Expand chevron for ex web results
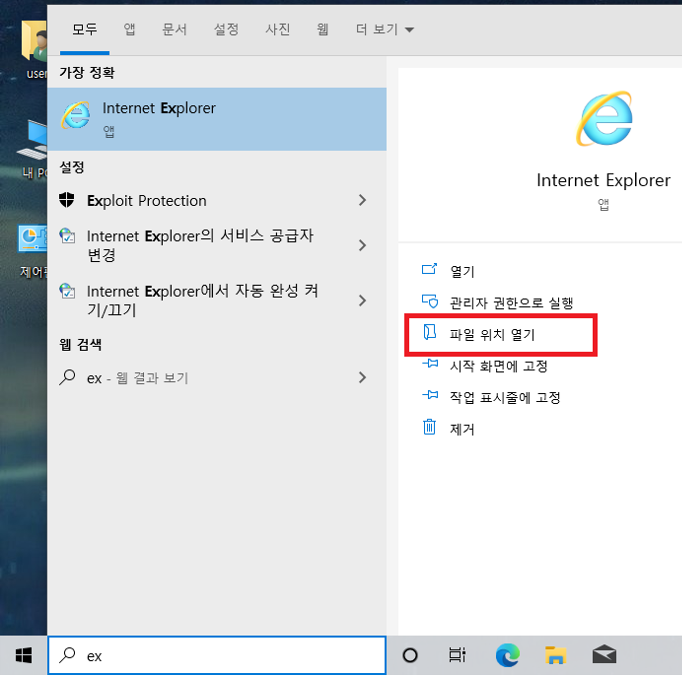682x675 pixels. (362, 377)
